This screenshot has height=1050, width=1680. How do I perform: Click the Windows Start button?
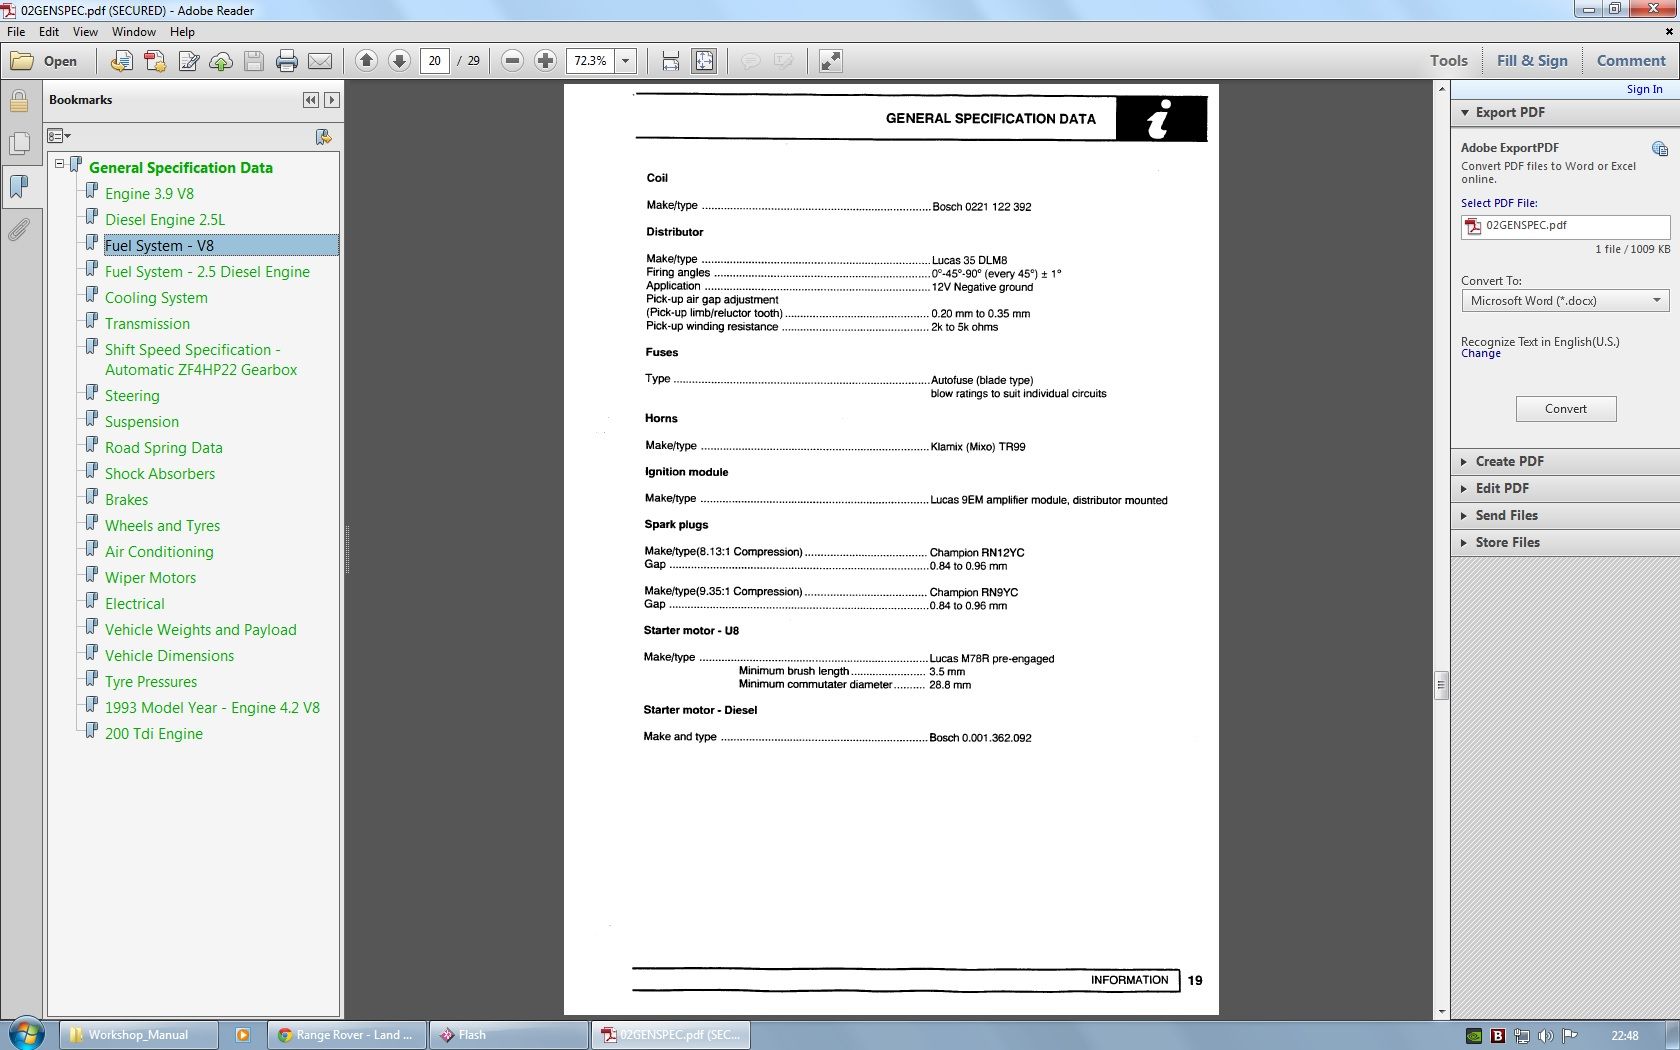pyautogui.click(x=26, y=1034)
